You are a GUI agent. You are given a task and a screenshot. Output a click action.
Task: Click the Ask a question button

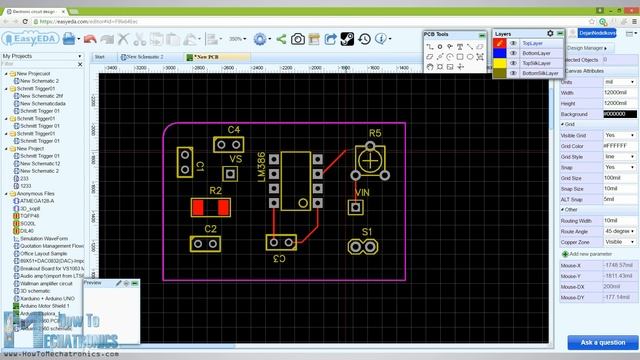coord(603,343)
